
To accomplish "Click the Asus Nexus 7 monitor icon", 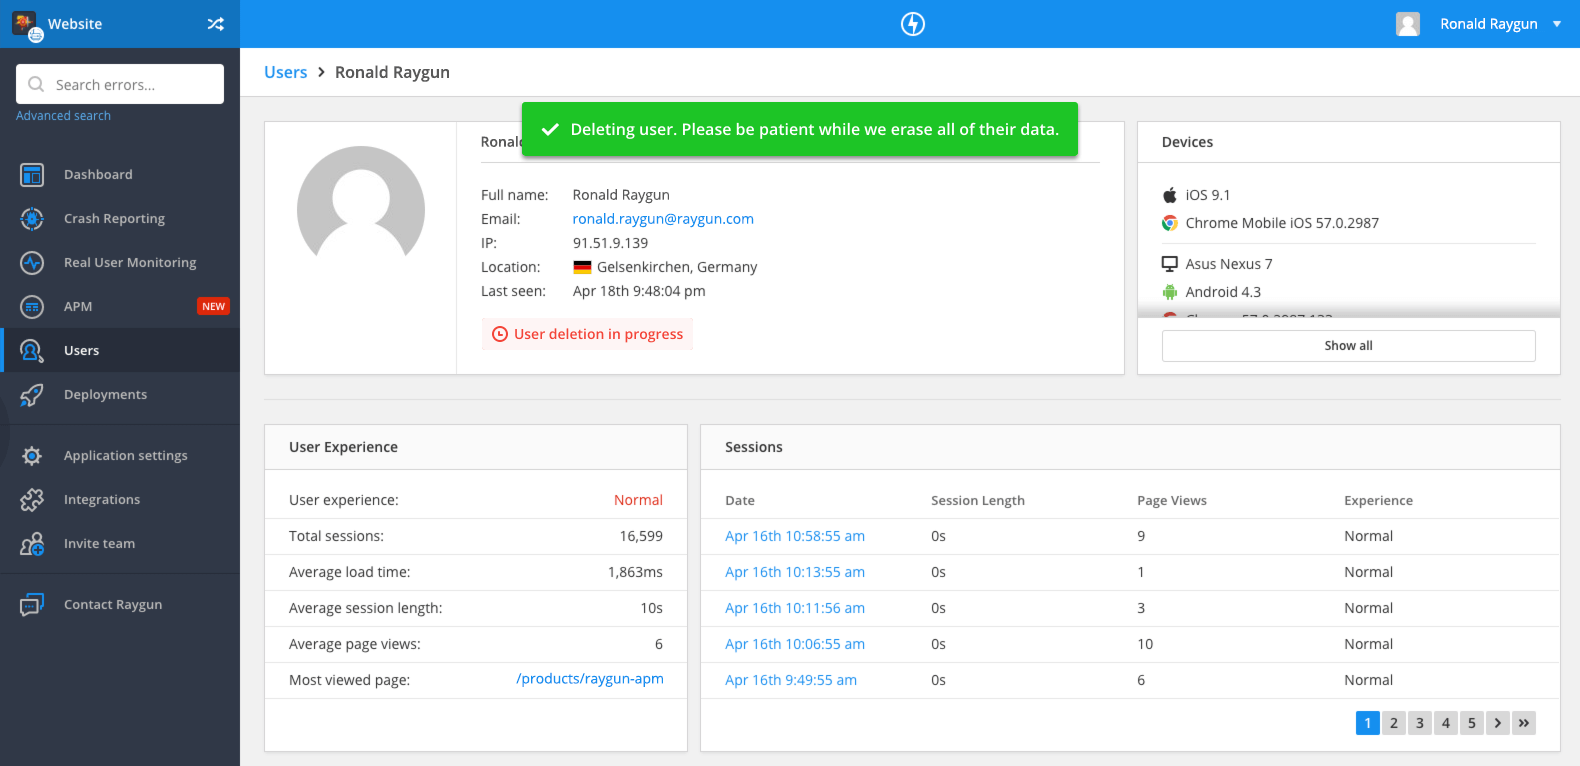I will pos(1169,264).
